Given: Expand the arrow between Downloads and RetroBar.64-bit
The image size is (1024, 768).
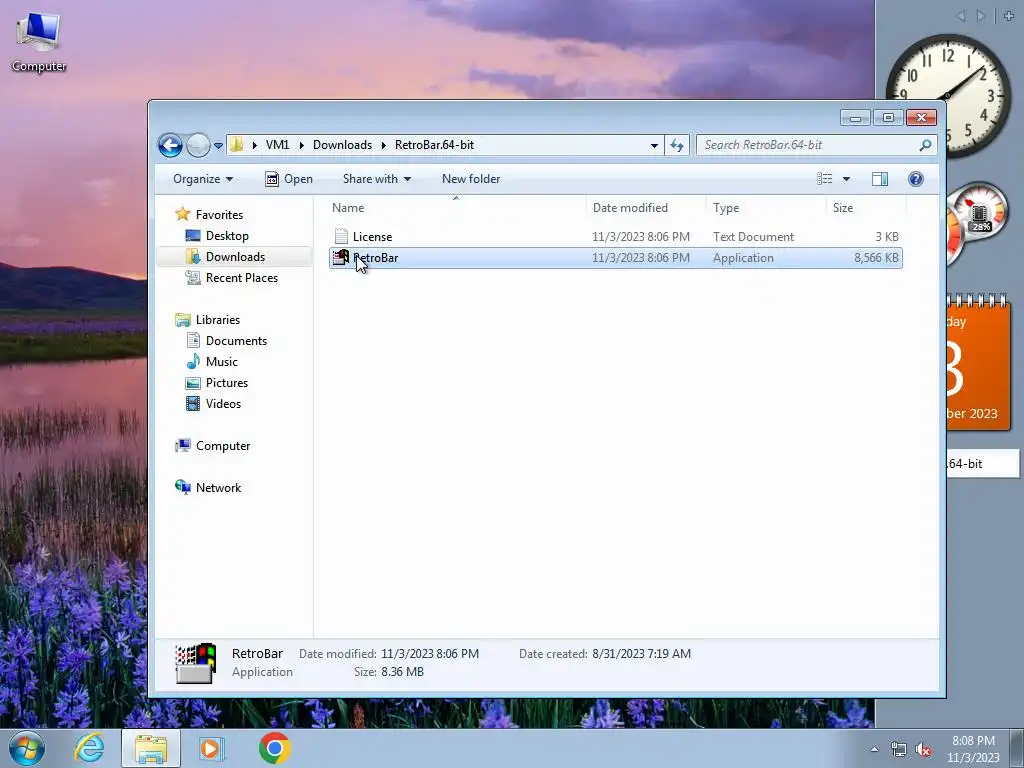Looking at the screenshot, I should pos(384,145).
